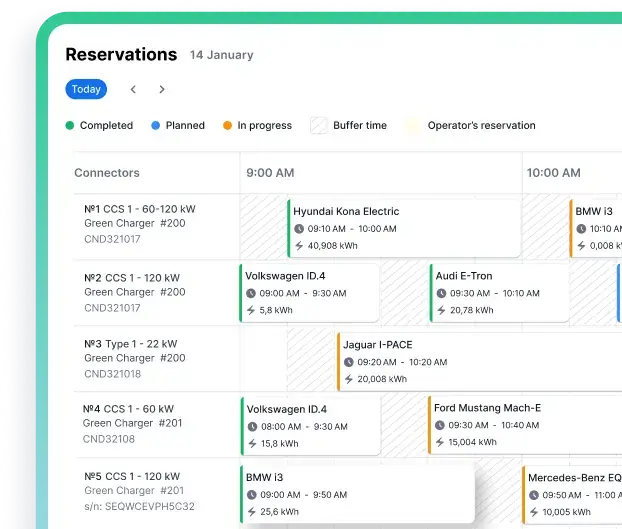Click clock icon next to 08:00 AM - 9:30 AM
This screenshot has width=622, height=529.
[252, 427]
